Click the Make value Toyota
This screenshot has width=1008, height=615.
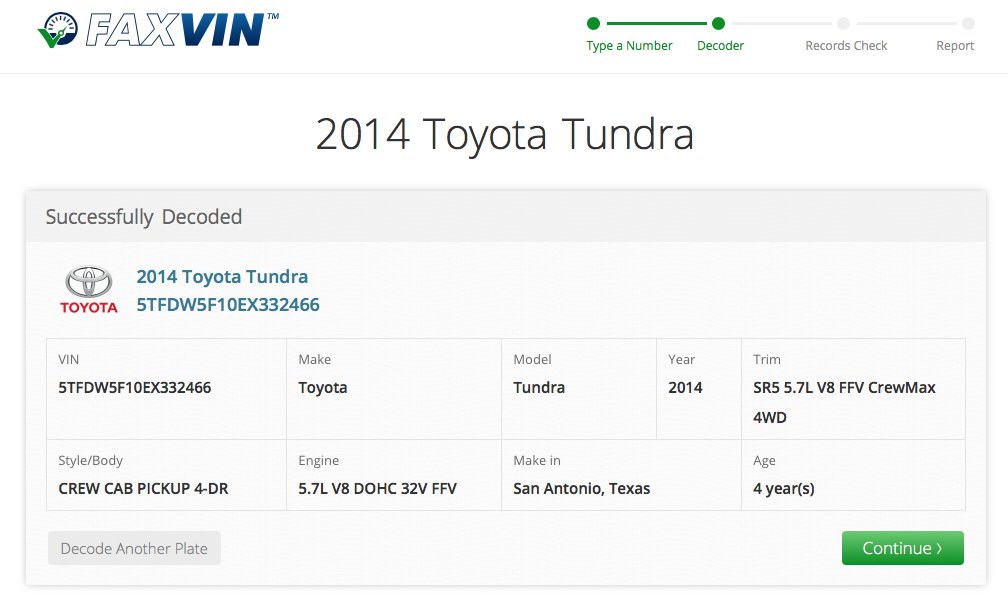tap(323, 388)
